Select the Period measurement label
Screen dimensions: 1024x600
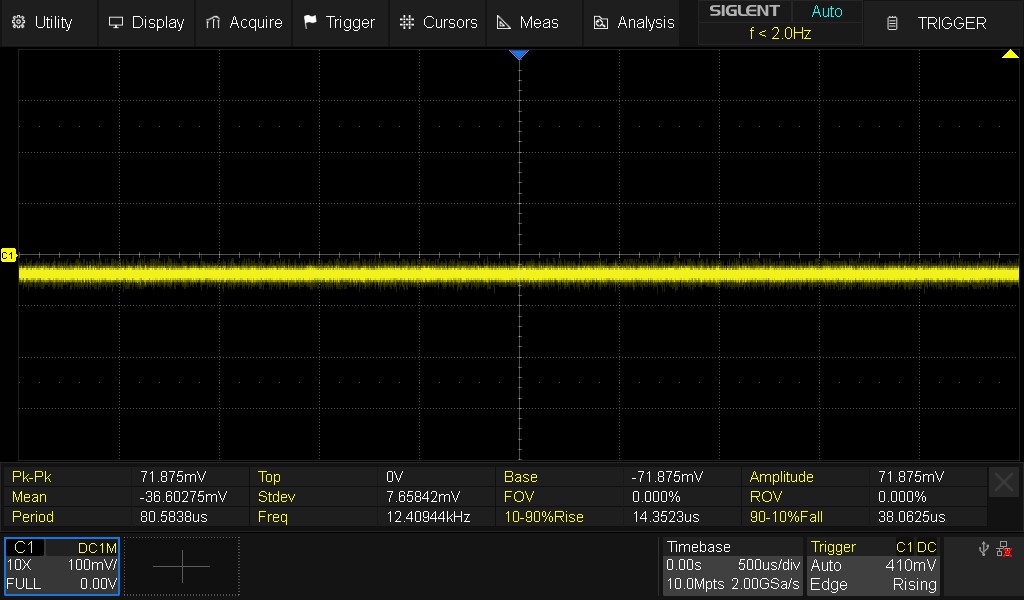coord(33,517)
